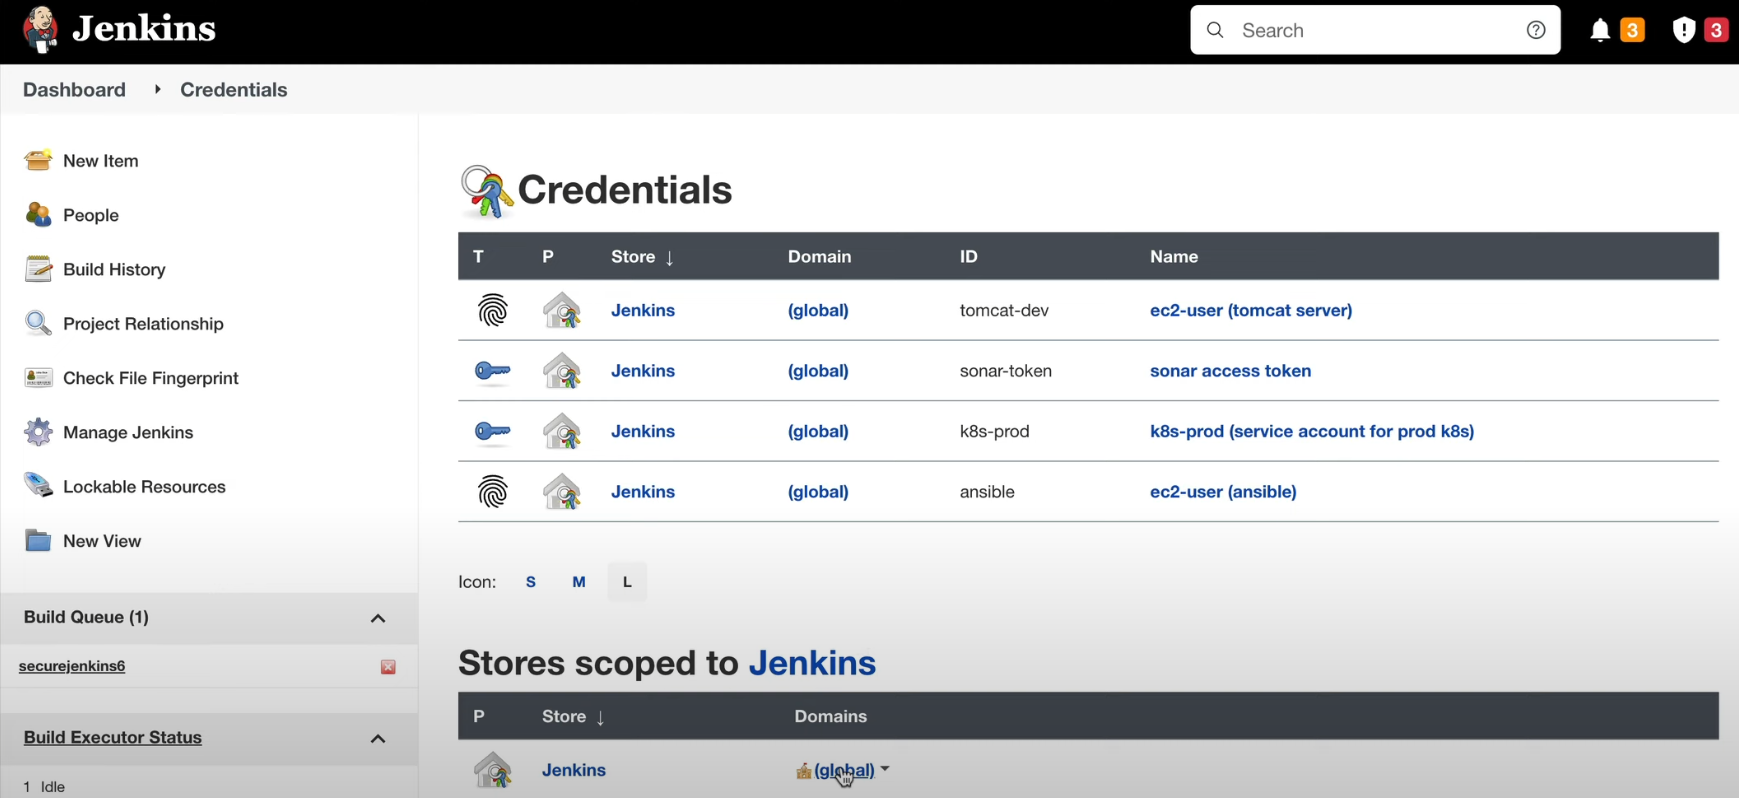Open sonar access token credential

(x=1230, y=371)
